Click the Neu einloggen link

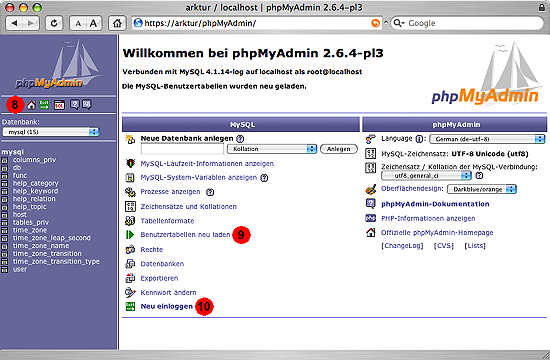[x=167, y=306]
